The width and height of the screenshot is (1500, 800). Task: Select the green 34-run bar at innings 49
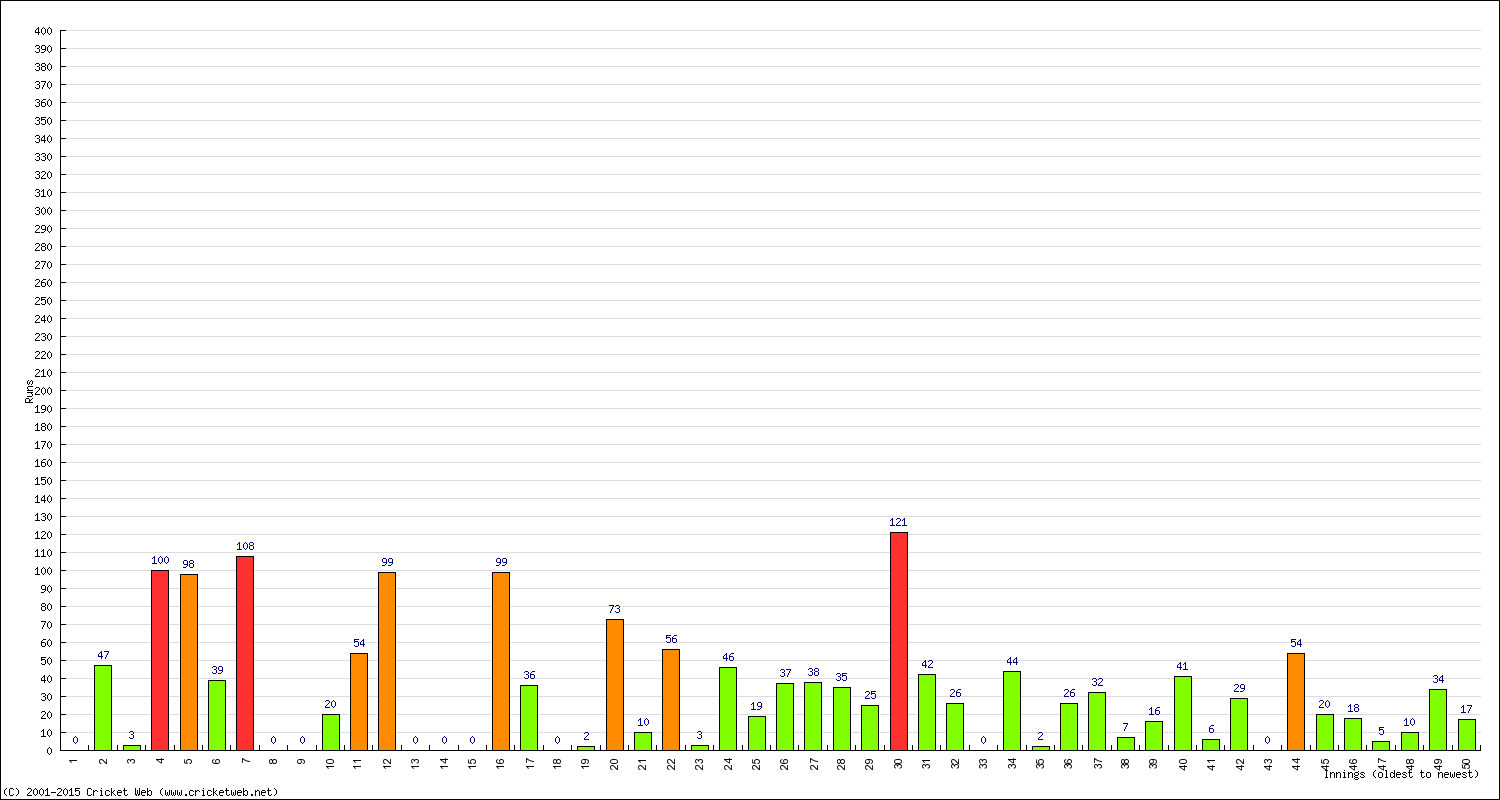pos(1438,720)
